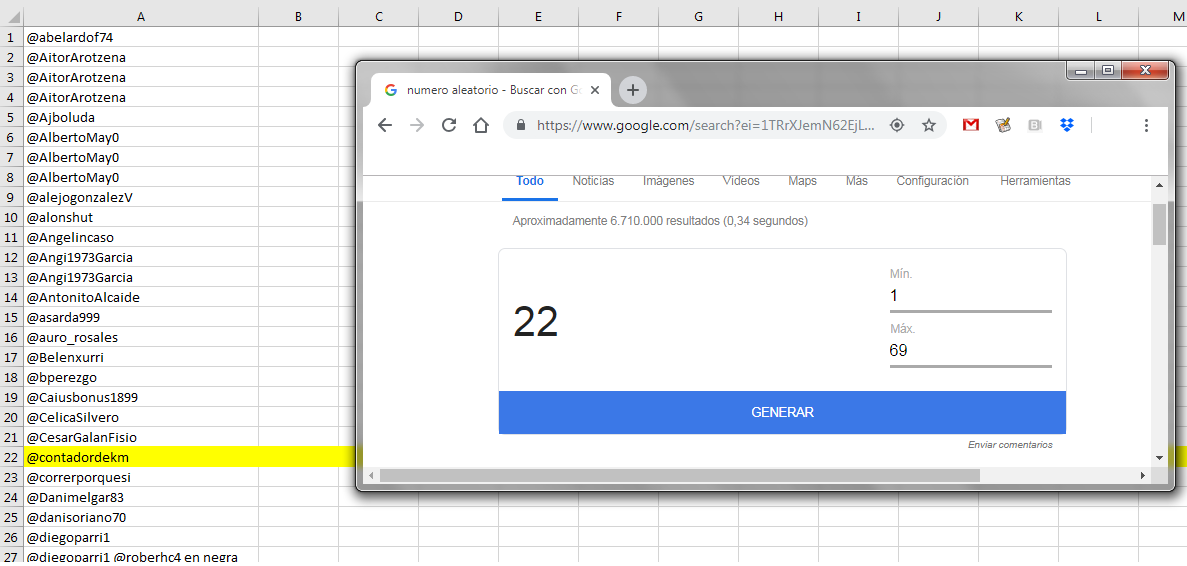Switch to the Maps search tab
Image resolution: width=1187 pixels, height=566 pixels.
point(802,182)
